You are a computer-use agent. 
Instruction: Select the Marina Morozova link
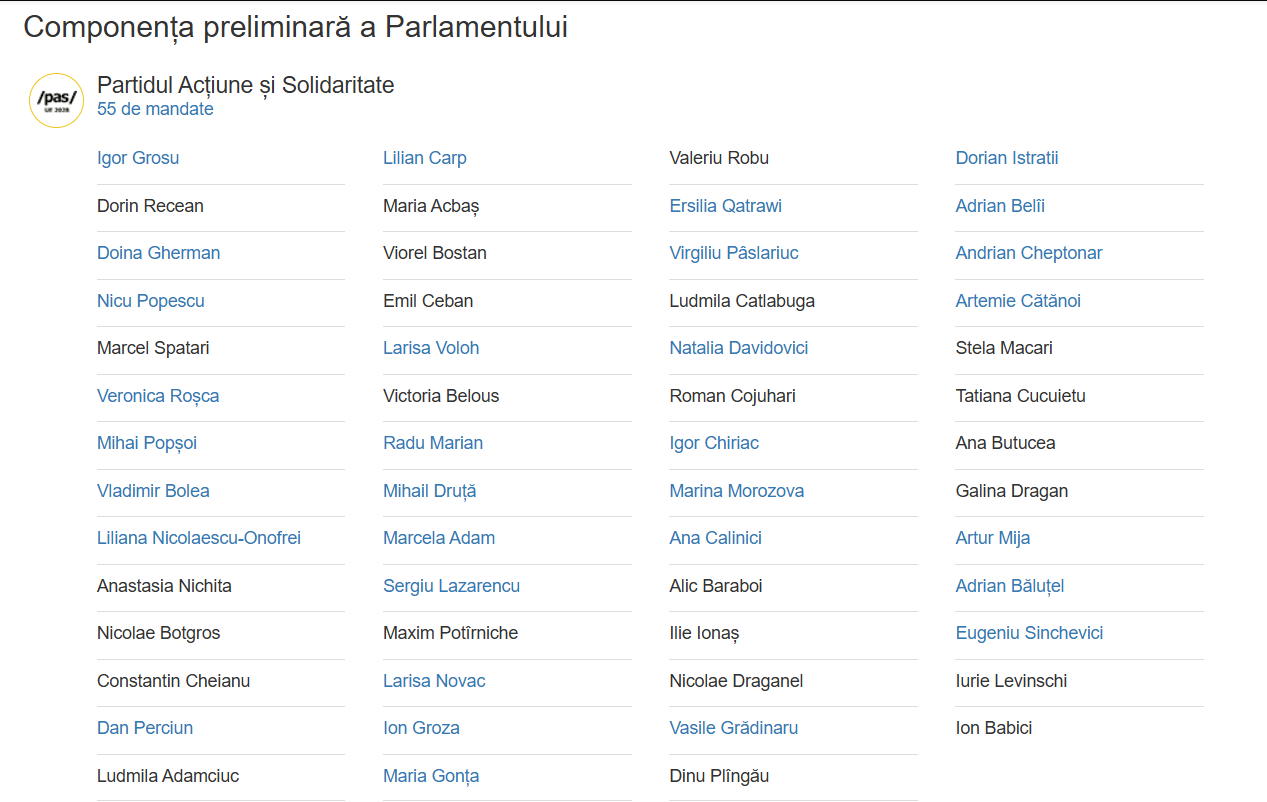737,491
